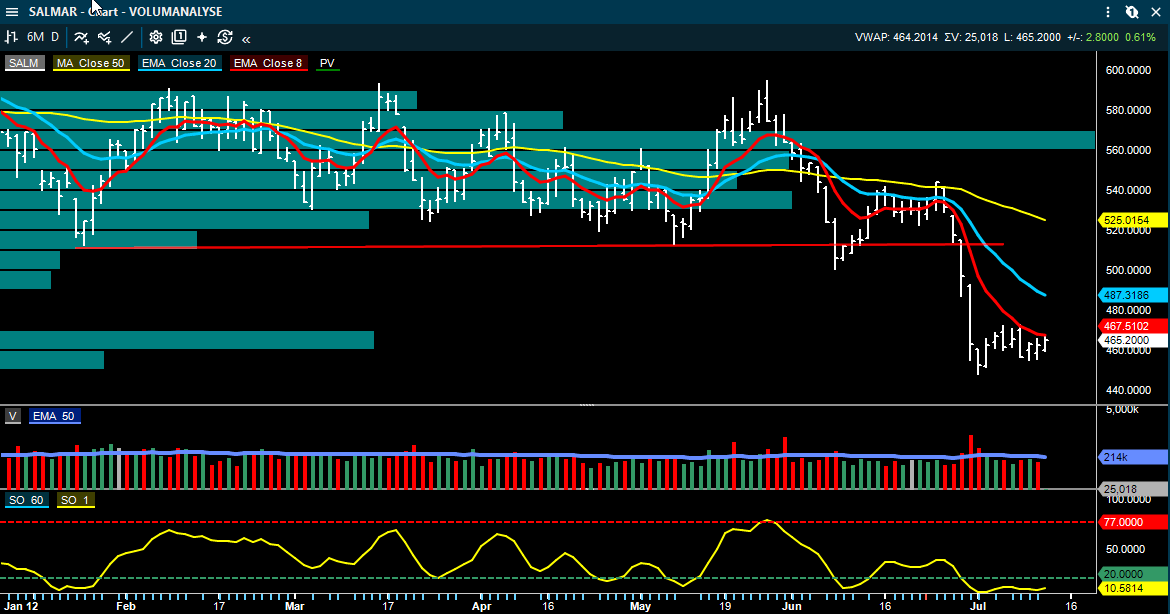Select the MA Close 50 legend tag
This screenshot has height=614, width=1170.
[x=91, y=63]
